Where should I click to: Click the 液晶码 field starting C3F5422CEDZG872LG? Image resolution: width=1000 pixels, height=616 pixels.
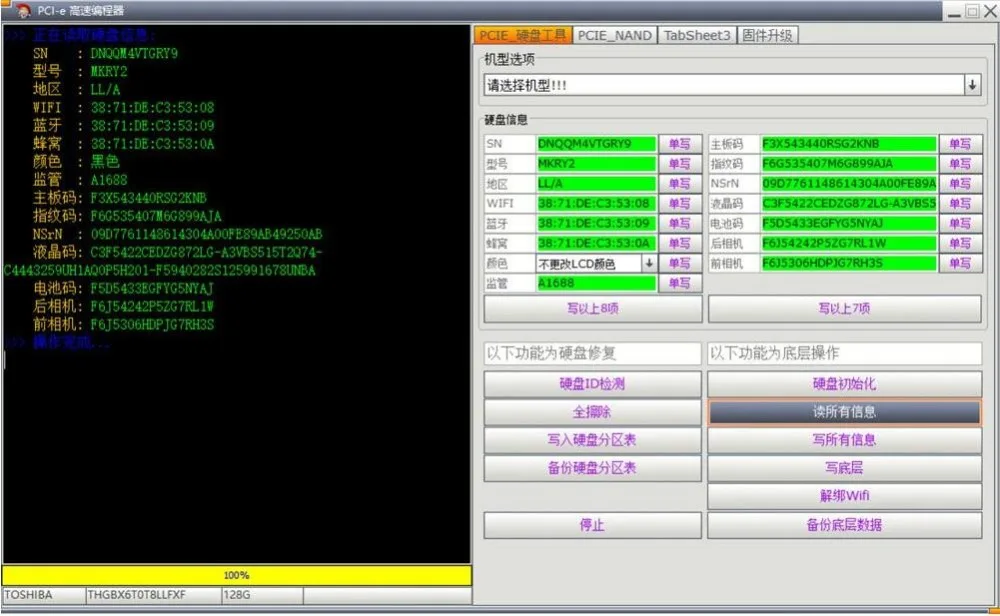pyautogui.click(x=849, y=203)
